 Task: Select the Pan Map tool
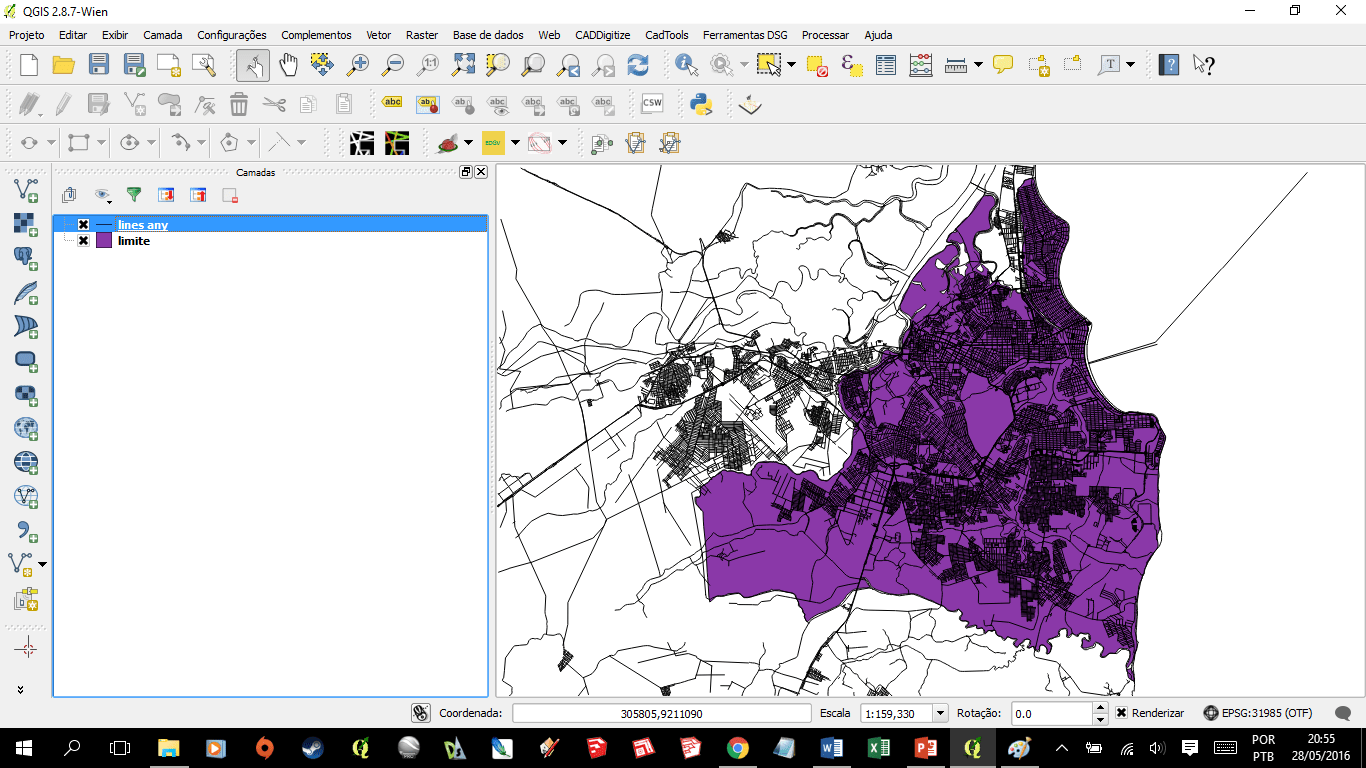(x=288, y=63)
